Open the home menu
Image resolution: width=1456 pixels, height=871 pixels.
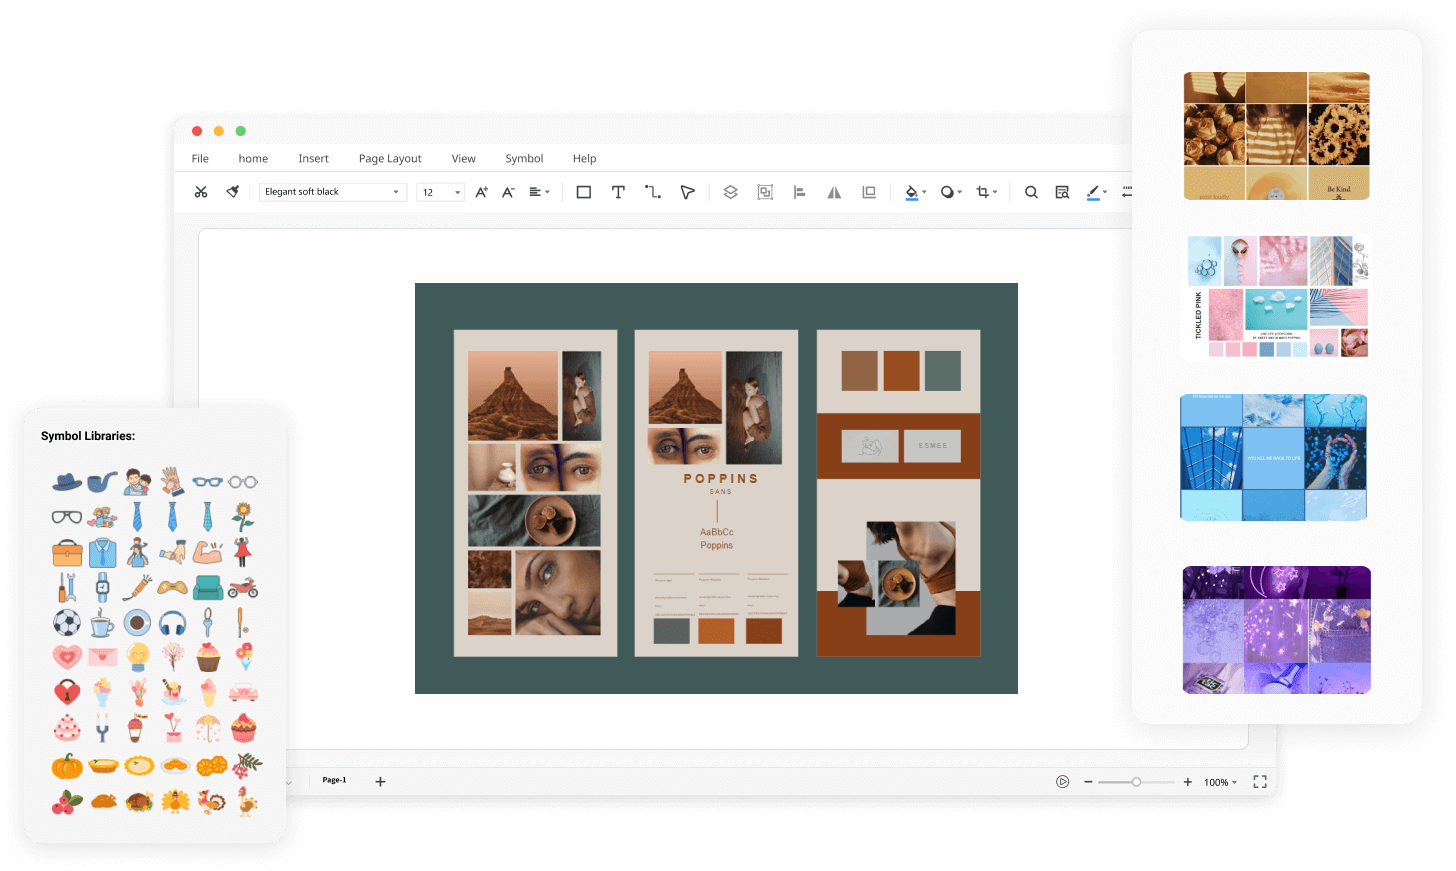(253, 158)
